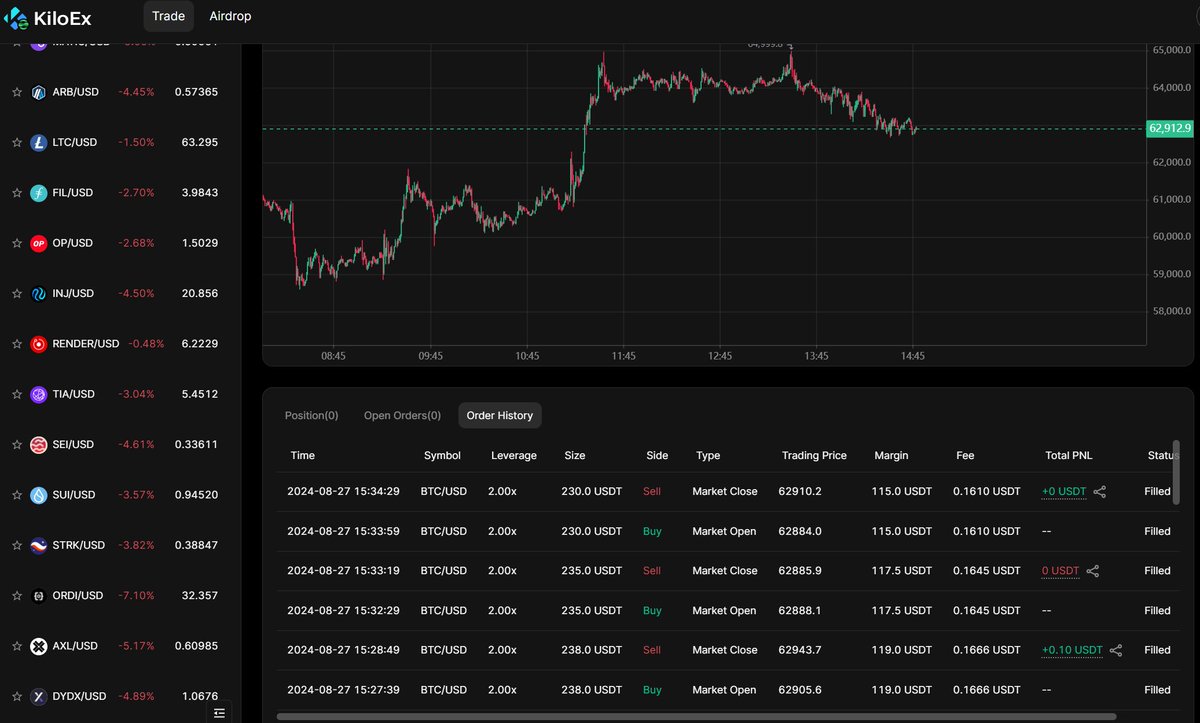The image size is (1200, 723).
Task: Click the Total PNL column header
Action: click(x=1069, y=455)
